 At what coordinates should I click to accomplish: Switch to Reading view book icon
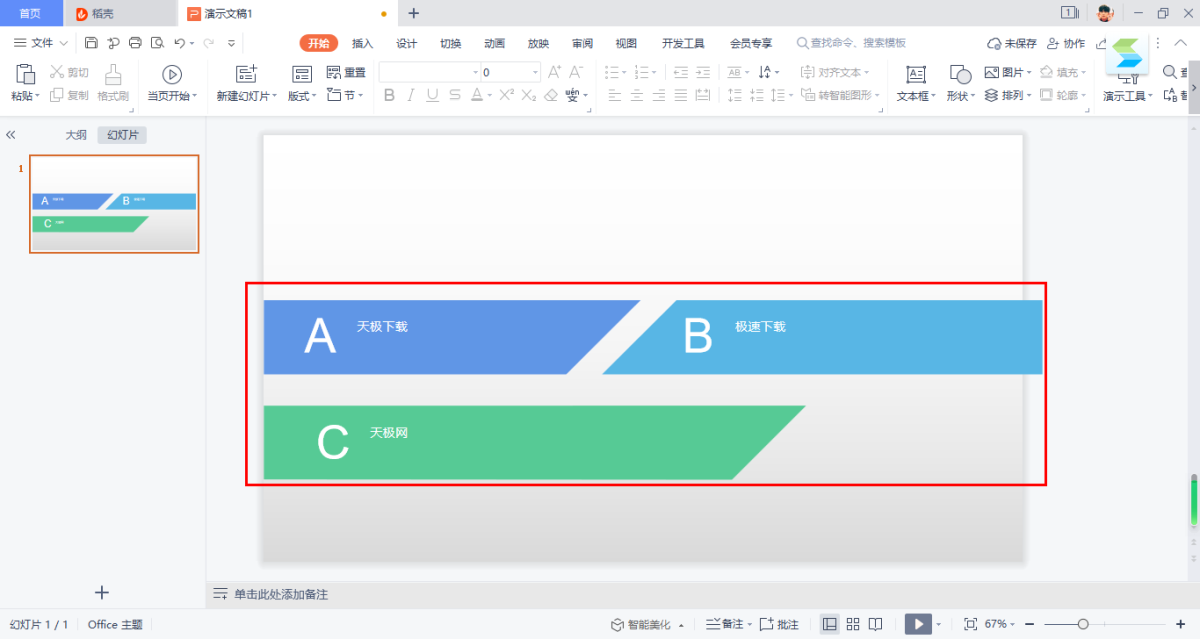click(x=875, y=624)
